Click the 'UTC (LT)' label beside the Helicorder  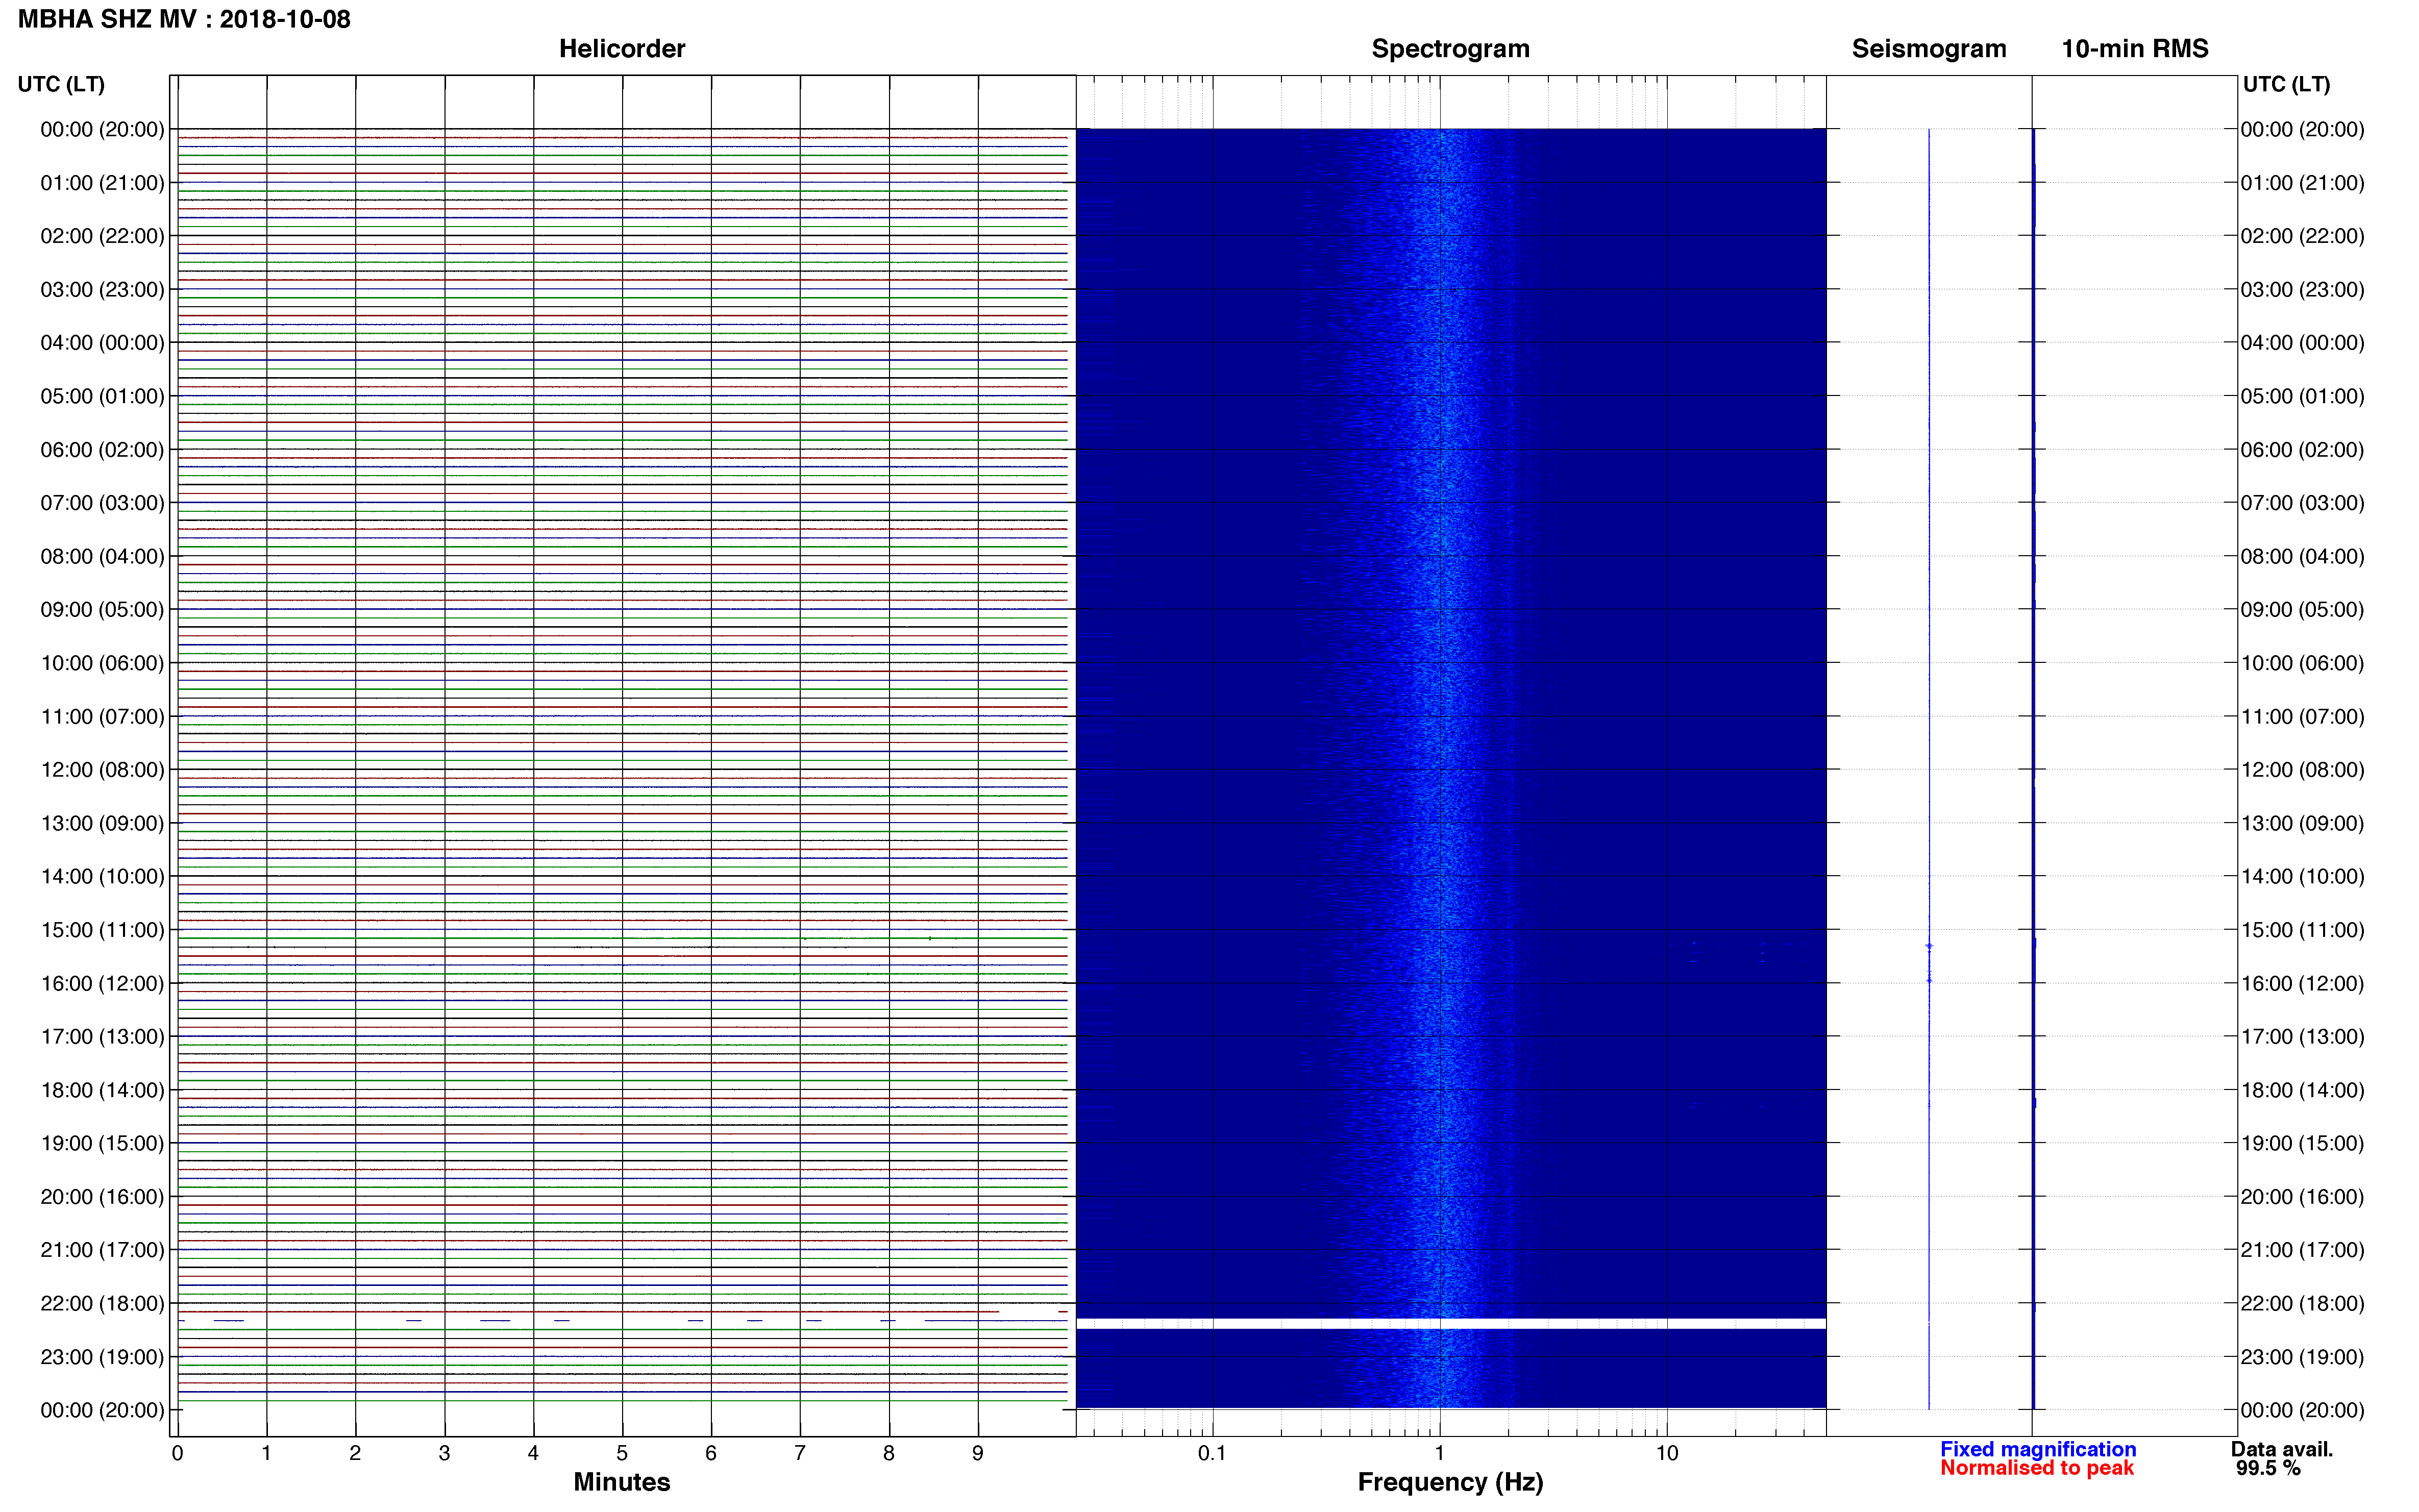[61, 84]
